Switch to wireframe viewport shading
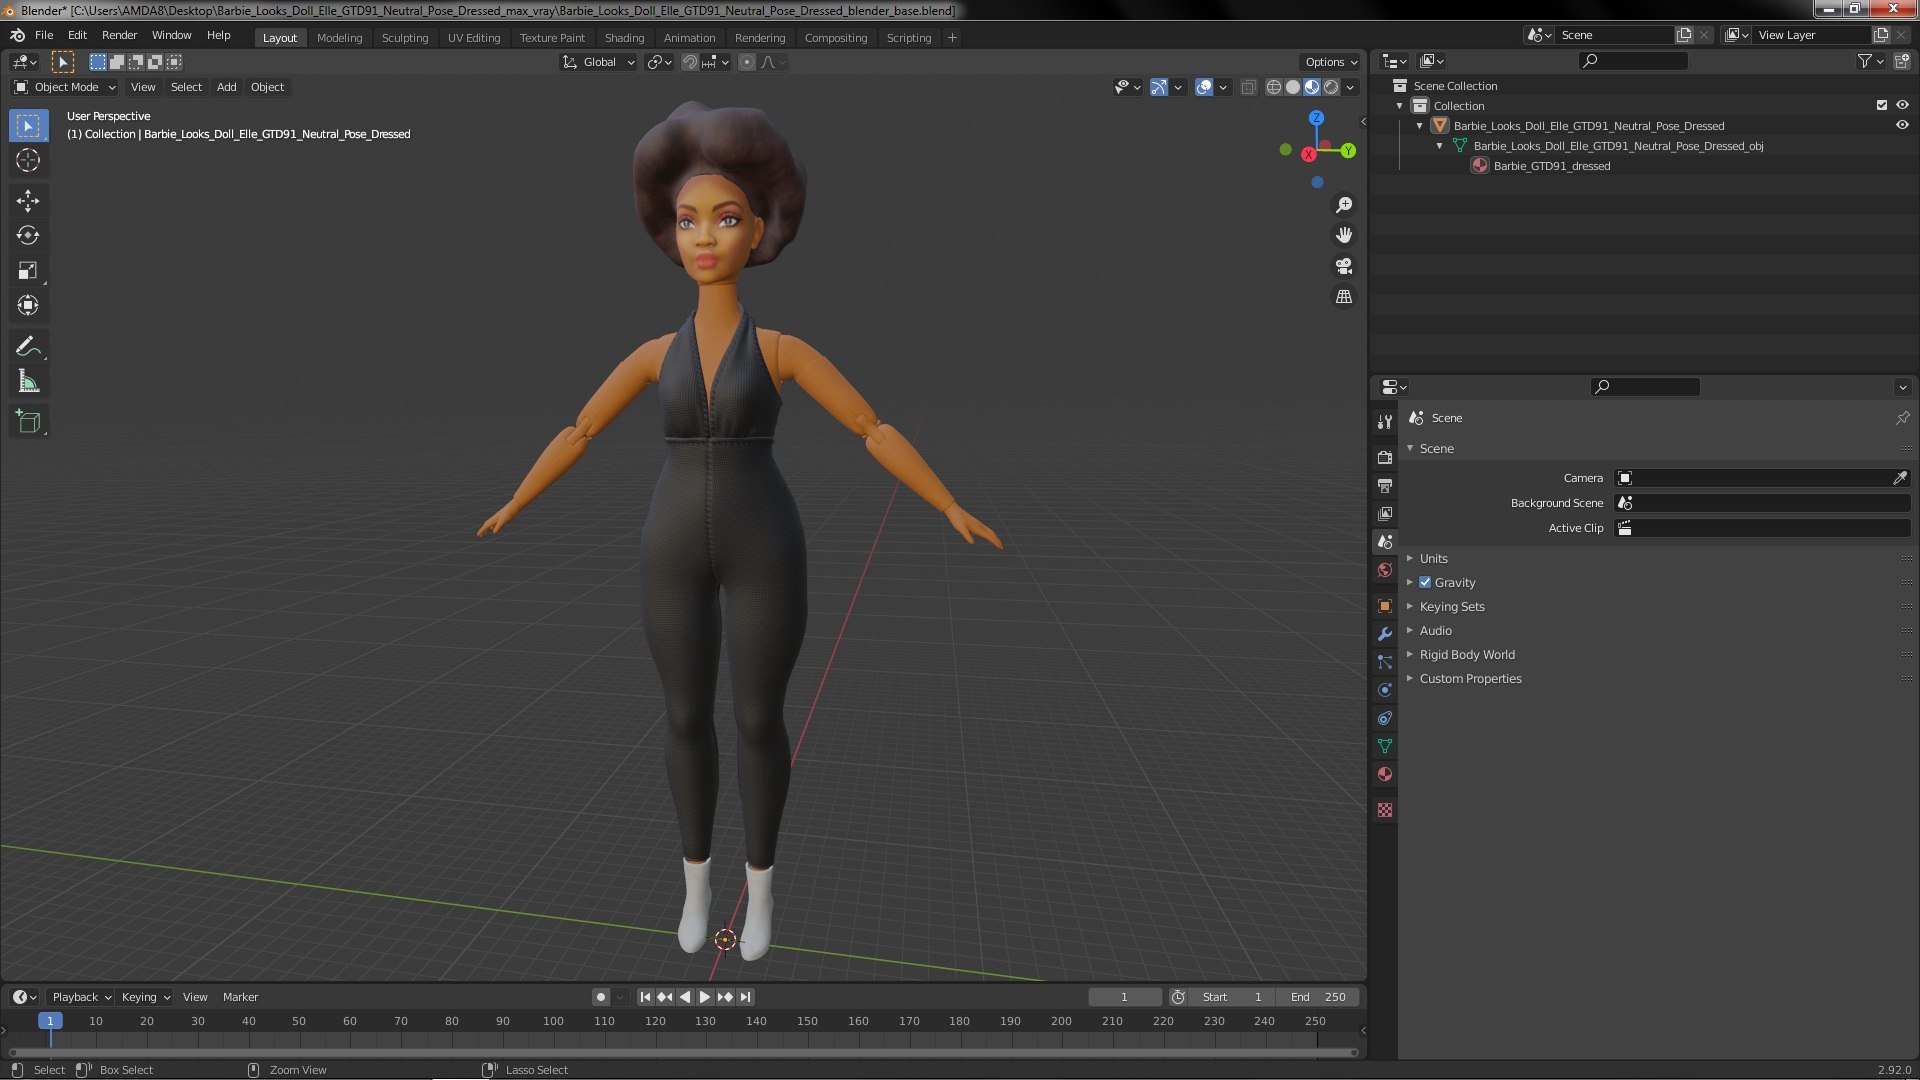 coord(1273,87)
